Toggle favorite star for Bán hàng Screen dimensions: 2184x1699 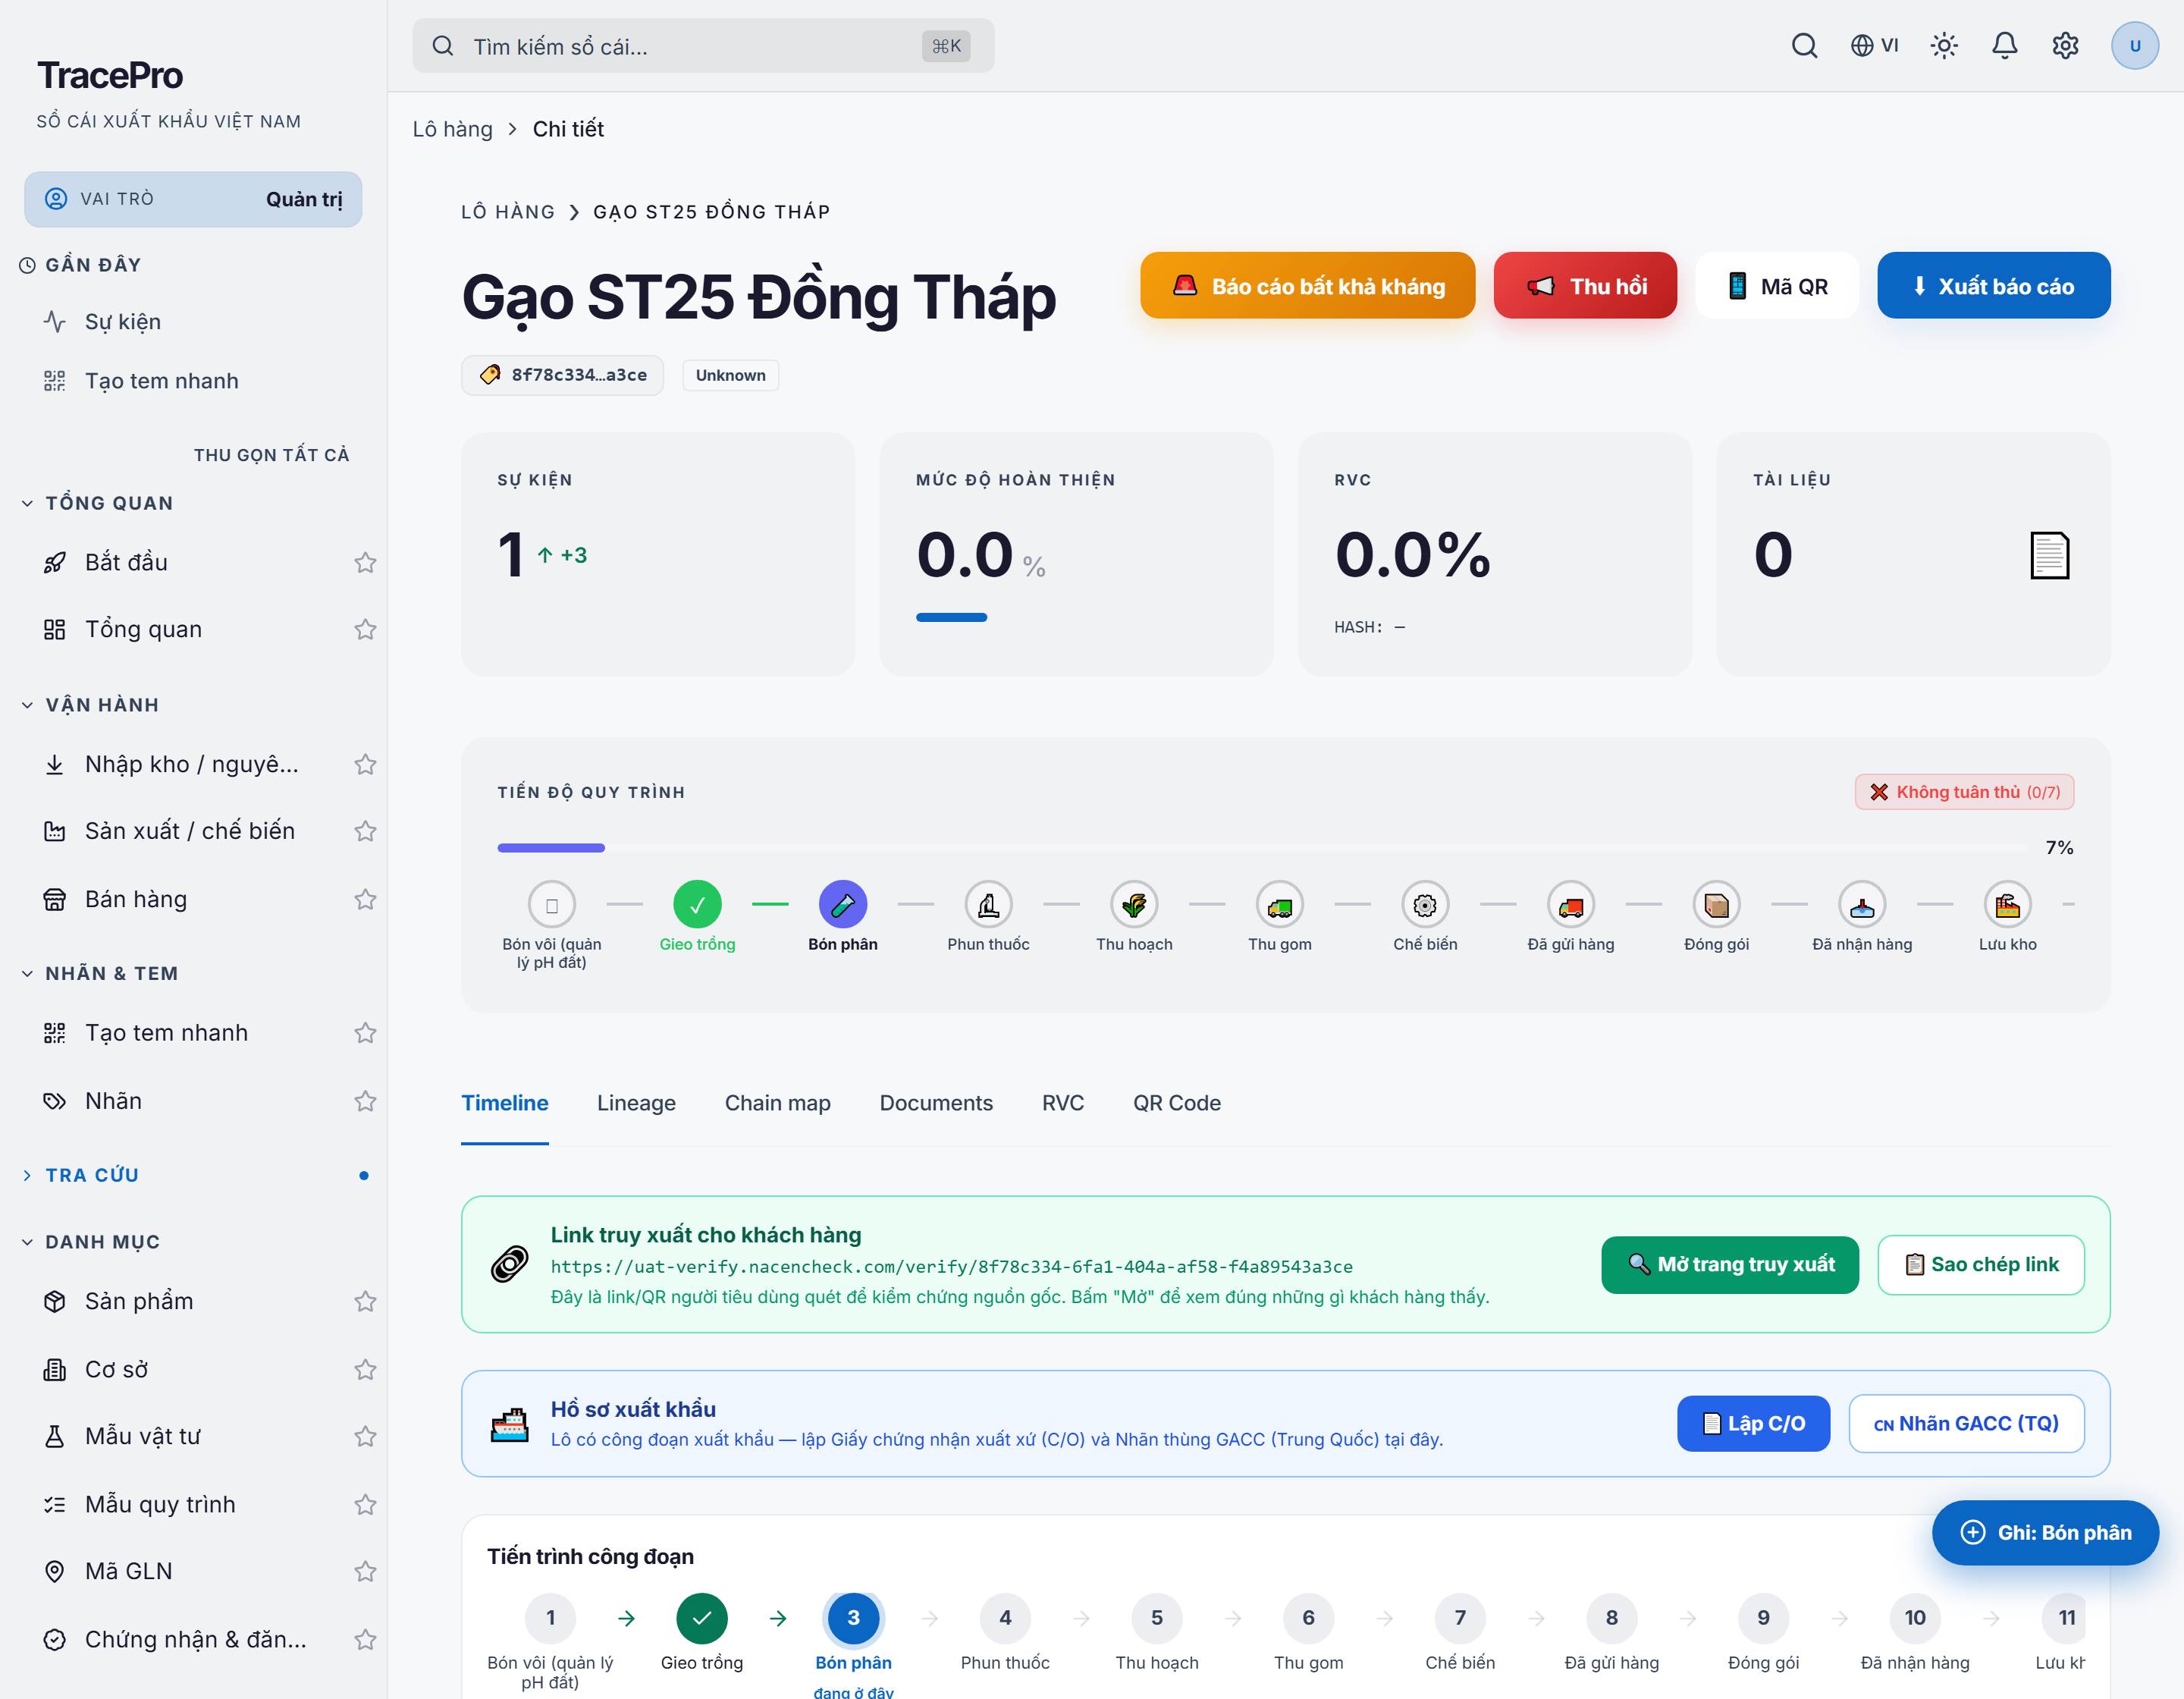pyautogui.click(x=365, y=899)
